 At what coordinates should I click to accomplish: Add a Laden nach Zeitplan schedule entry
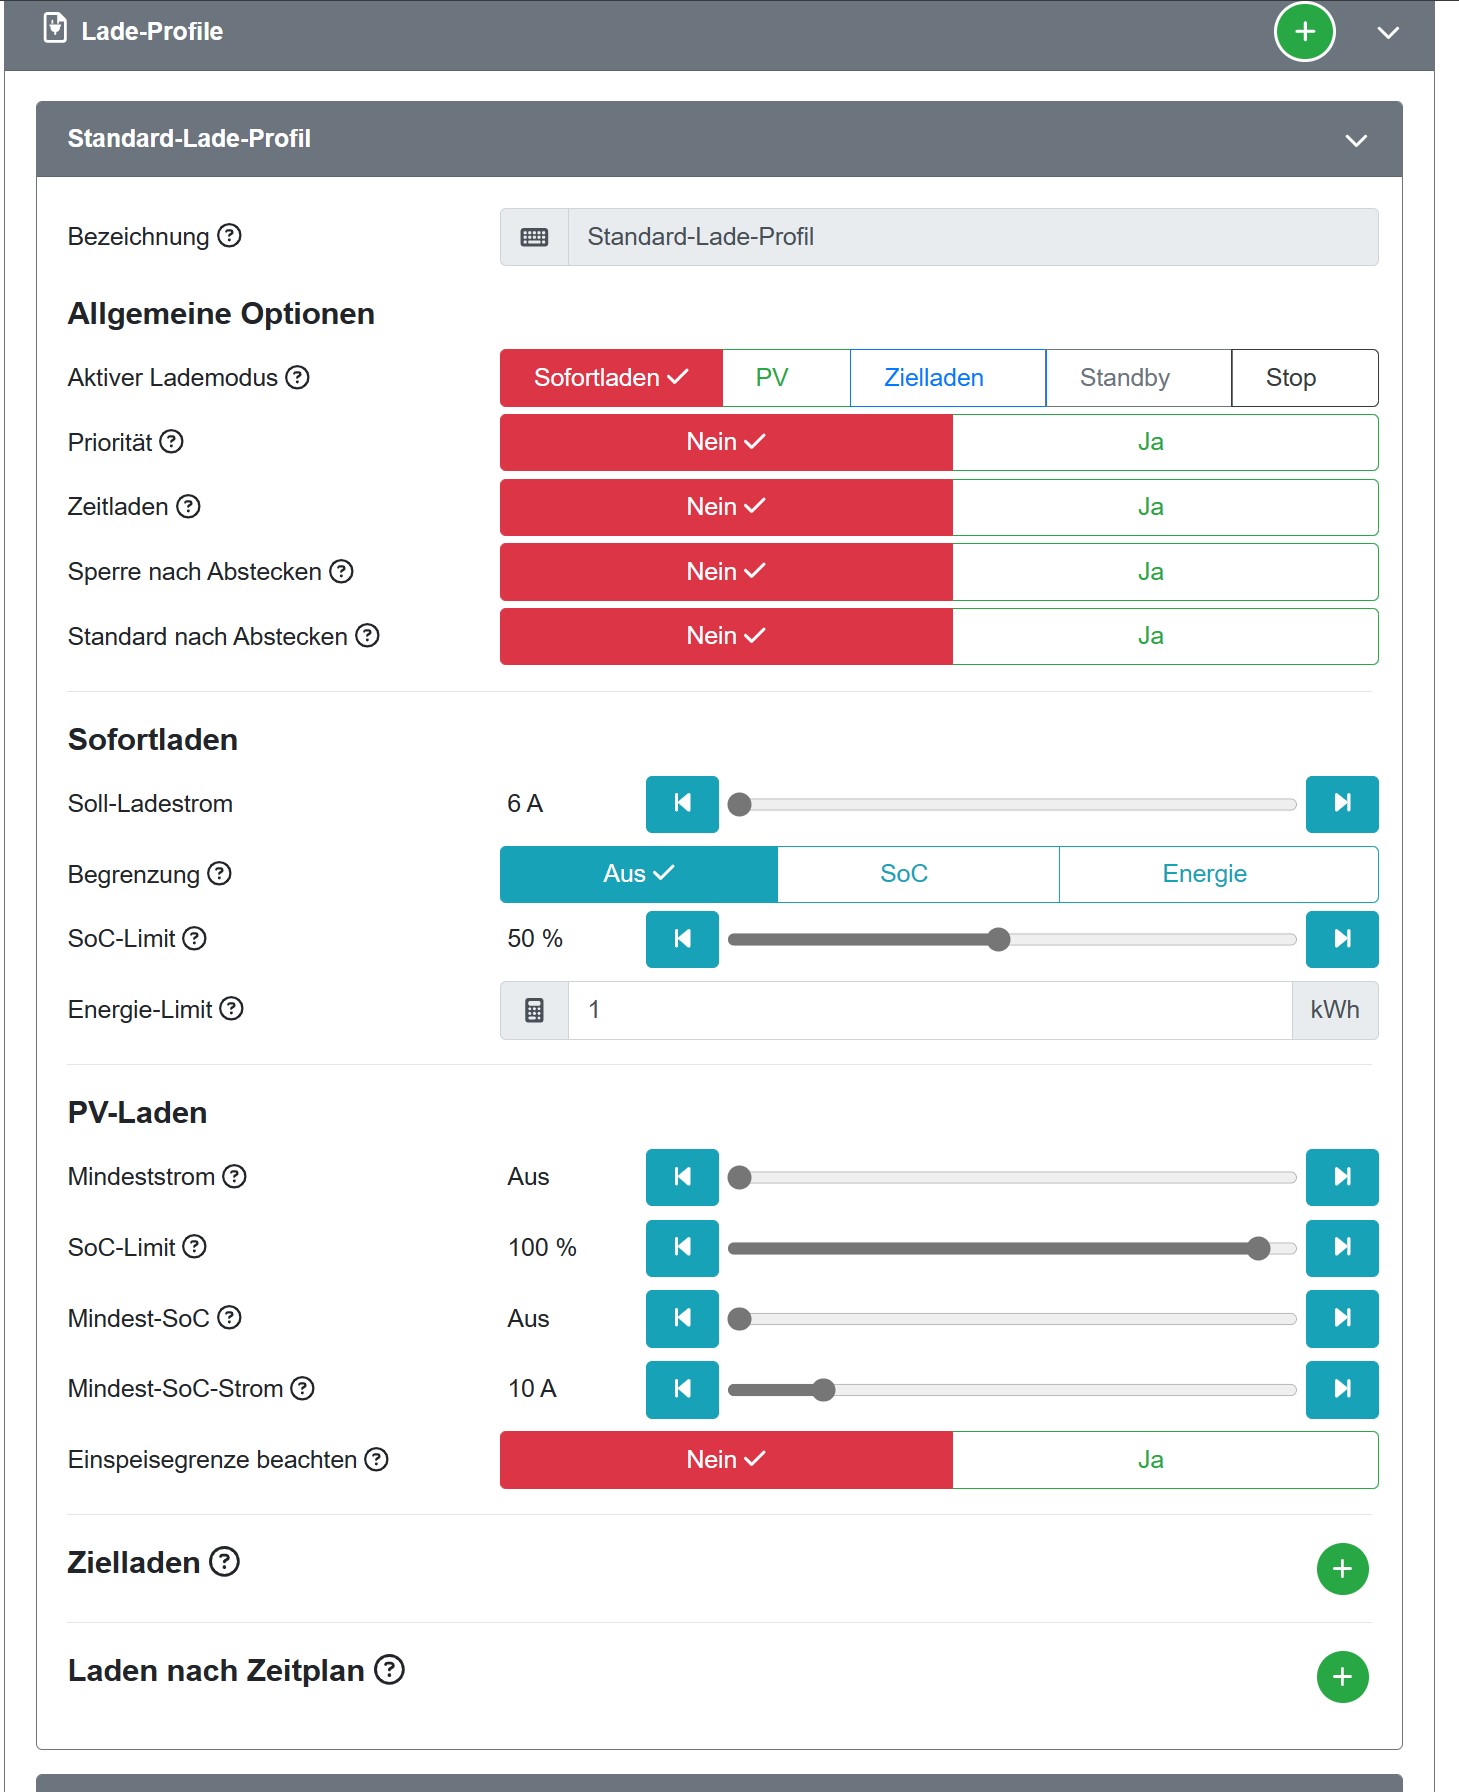[1341, 1677]
